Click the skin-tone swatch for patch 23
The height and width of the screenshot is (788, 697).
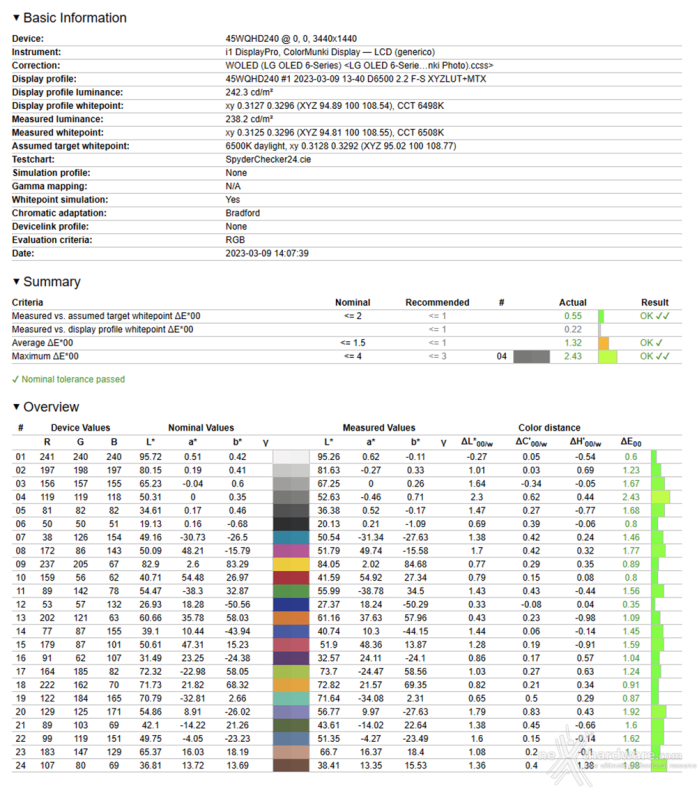tap(291, 752)
